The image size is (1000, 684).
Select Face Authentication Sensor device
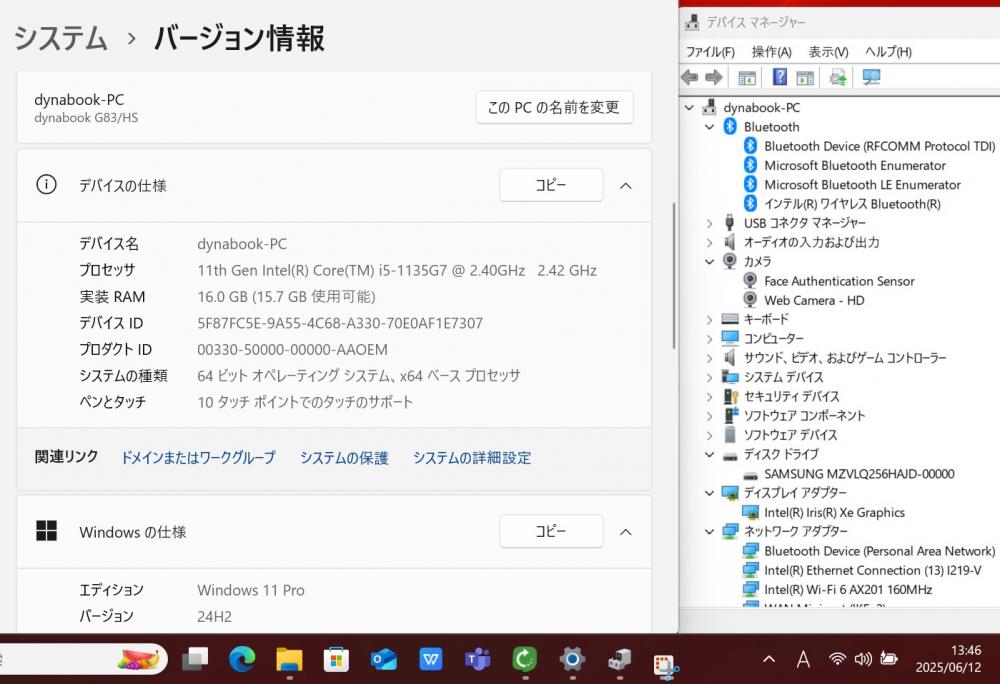[839, 281]
